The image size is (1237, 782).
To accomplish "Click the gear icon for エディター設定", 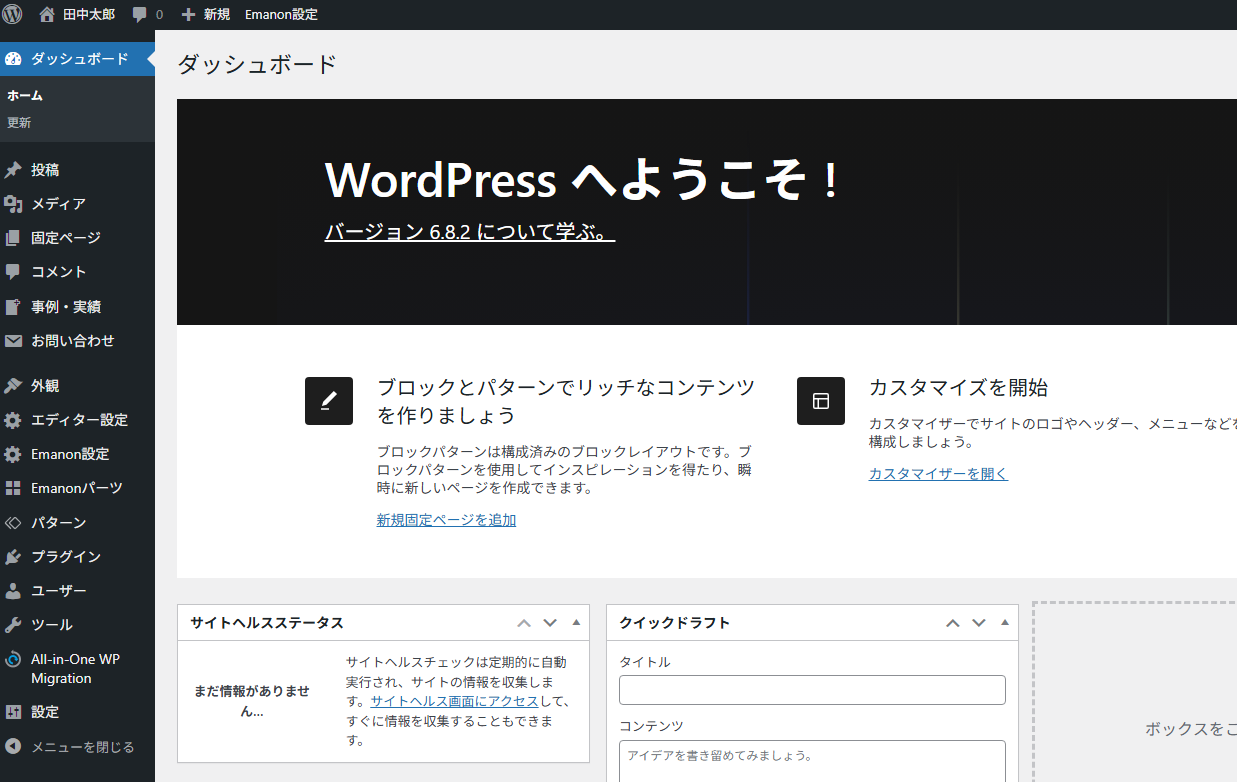I will tap(13, 420).
